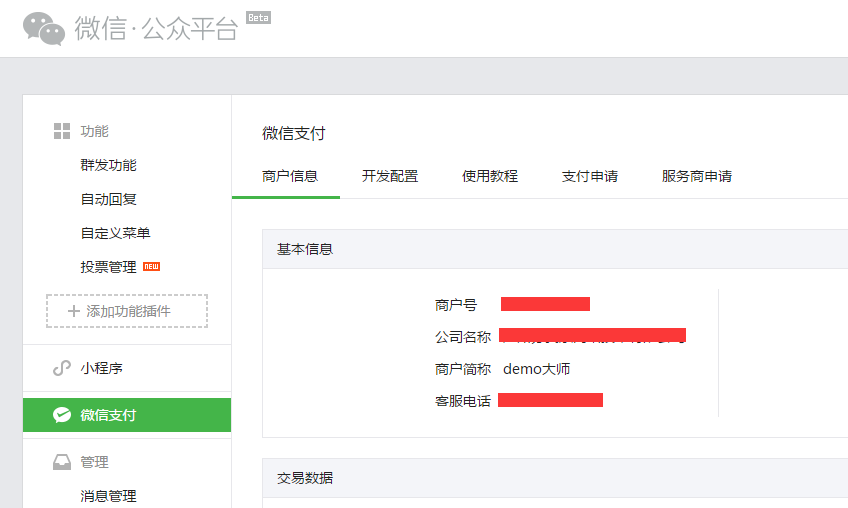Select 微信支付 in the sidebar
Screen dimensions: 848x508
point(127,415)
